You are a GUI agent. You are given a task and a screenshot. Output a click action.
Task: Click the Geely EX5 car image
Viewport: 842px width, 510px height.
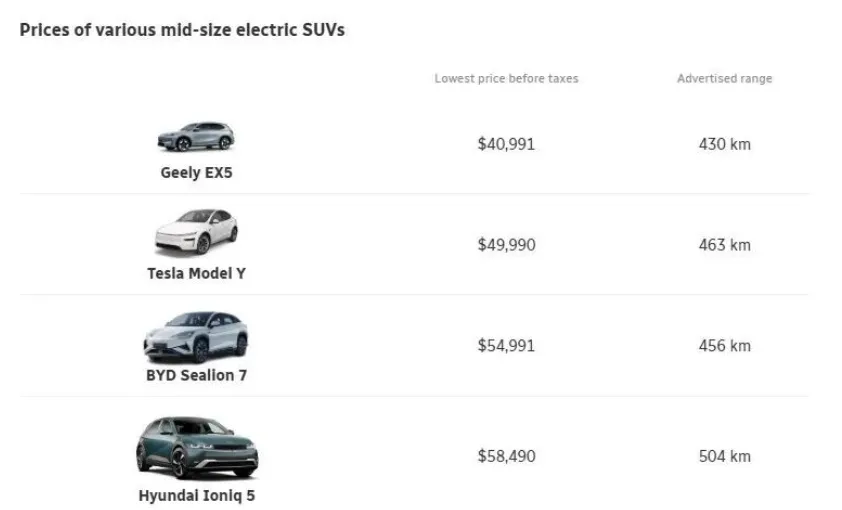tap(195, 138)
